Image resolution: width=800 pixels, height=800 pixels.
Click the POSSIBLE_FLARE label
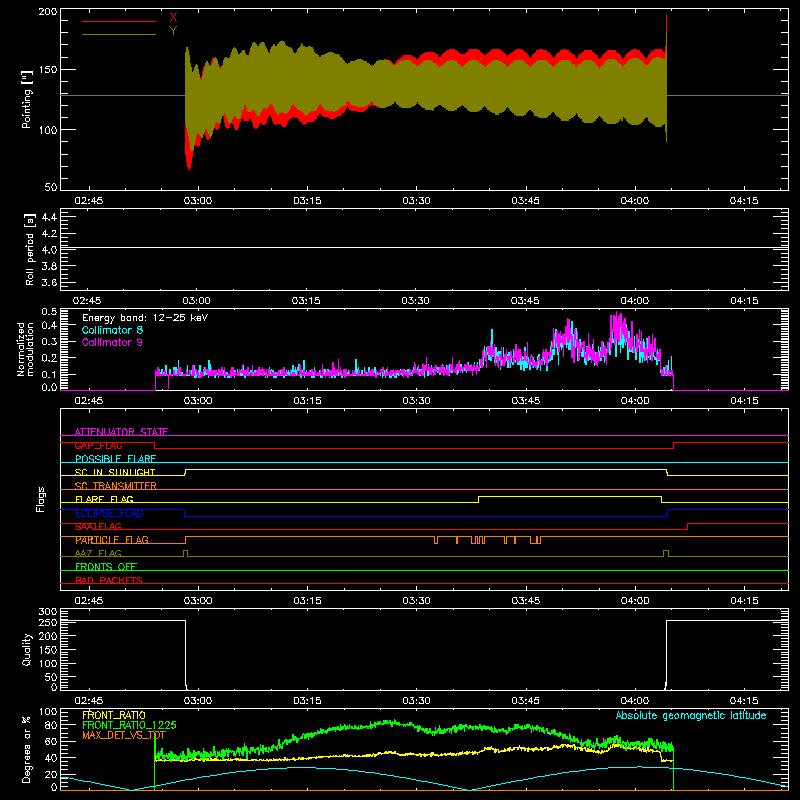coord(115,459)
